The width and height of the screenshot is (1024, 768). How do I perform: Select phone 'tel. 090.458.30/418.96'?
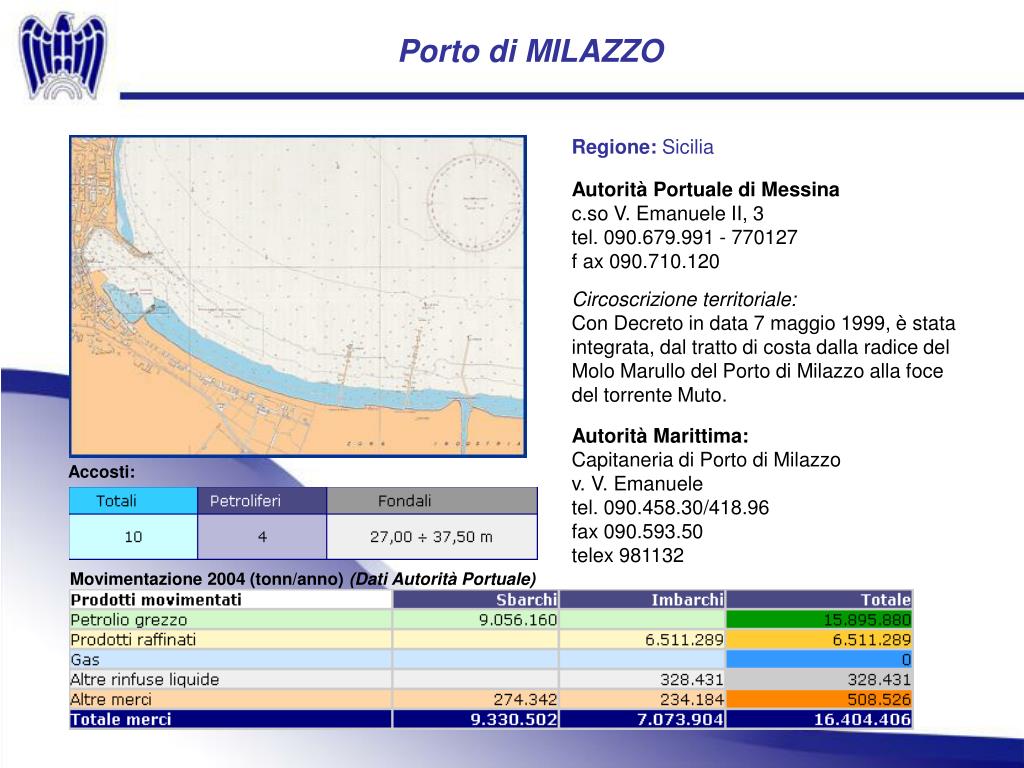(670, 507)
